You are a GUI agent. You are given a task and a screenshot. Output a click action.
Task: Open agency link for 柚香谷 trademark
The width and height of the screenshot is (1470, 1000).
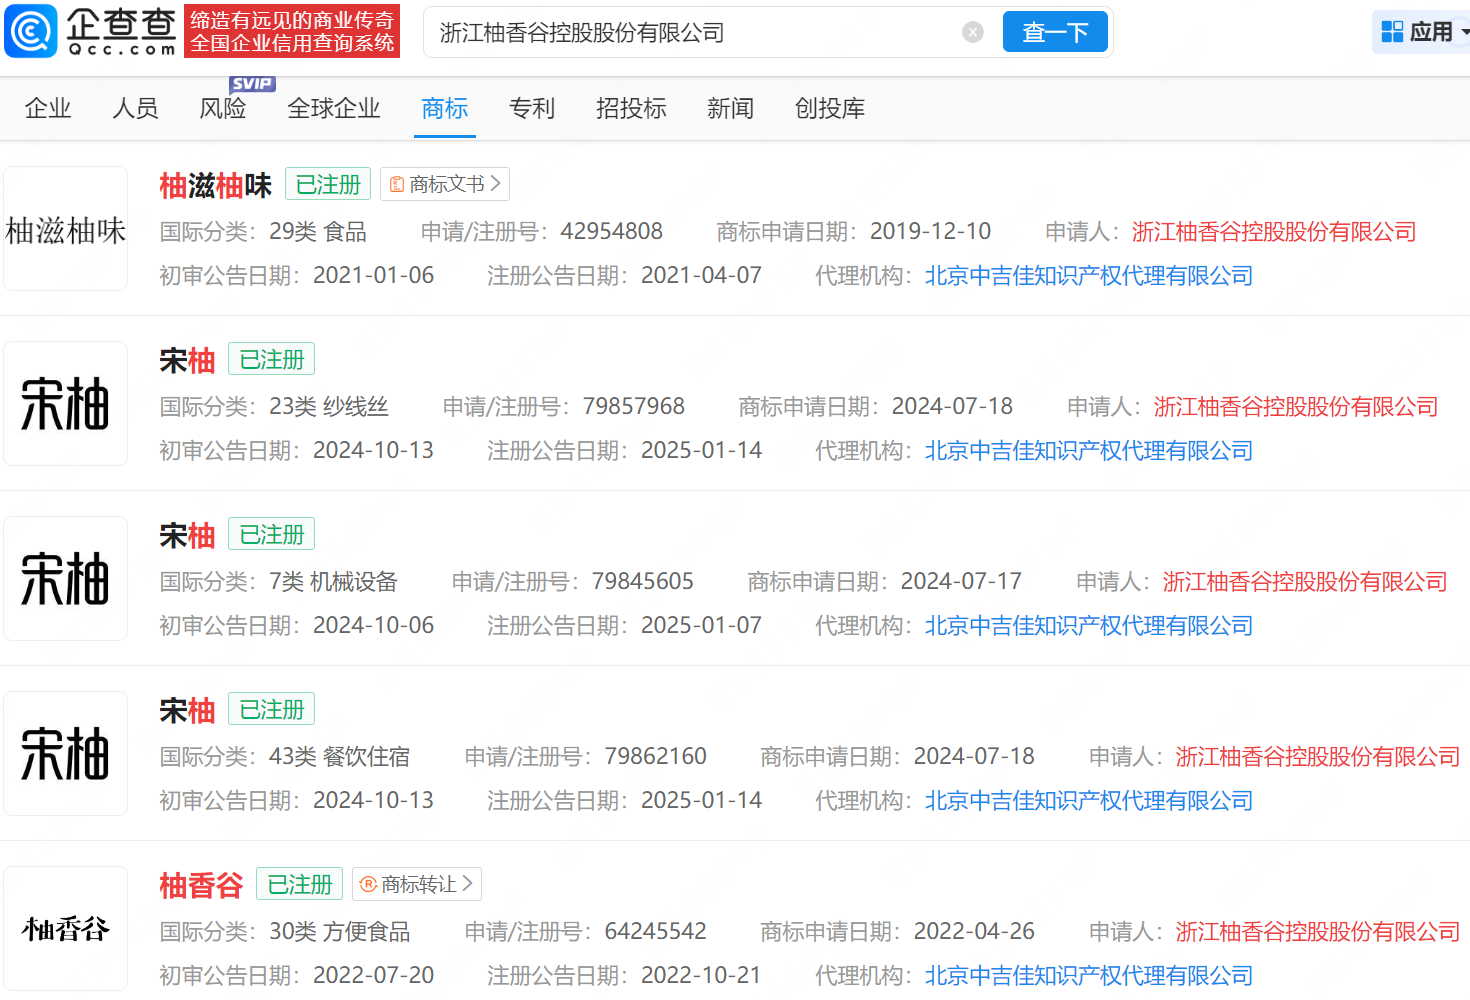pos(1088,975)
